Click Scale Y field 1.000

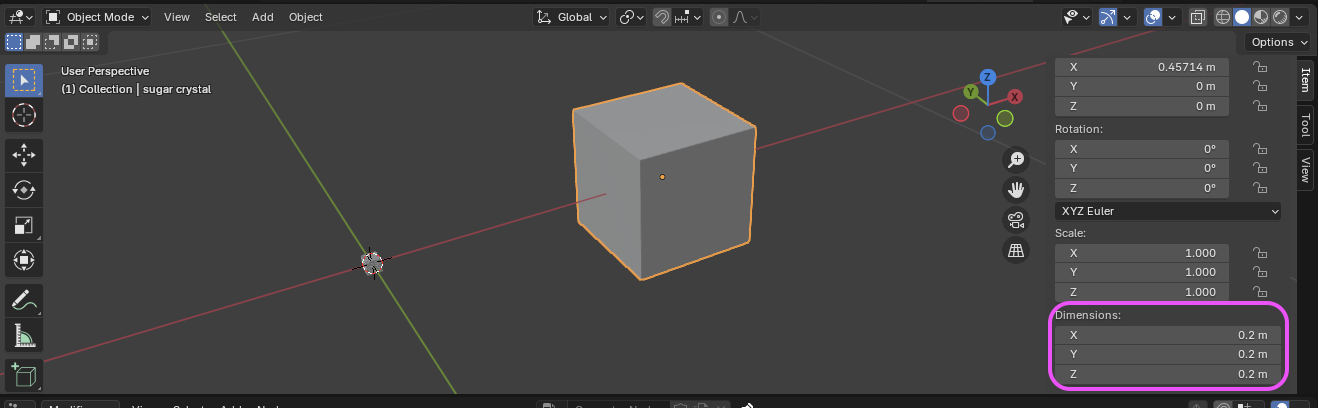coord(1142,272)
